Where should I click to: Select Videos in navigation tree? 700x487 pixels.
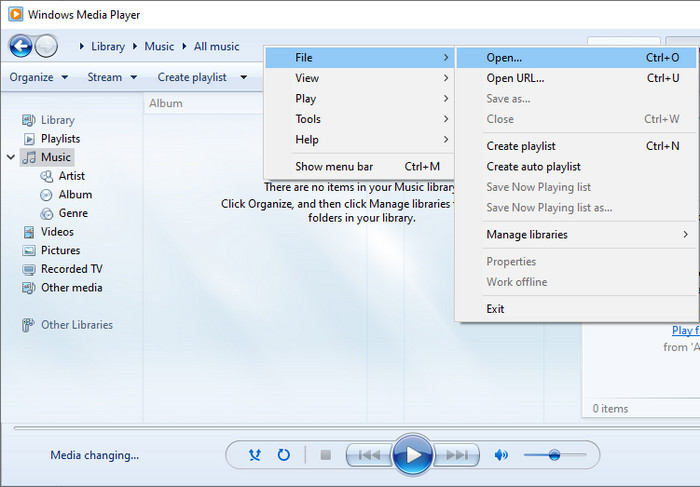pos(57,232)
